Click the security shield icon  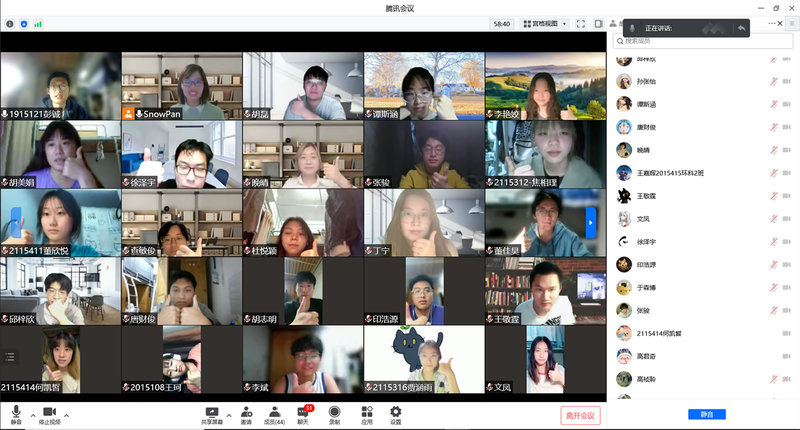[x=24, y=23]
